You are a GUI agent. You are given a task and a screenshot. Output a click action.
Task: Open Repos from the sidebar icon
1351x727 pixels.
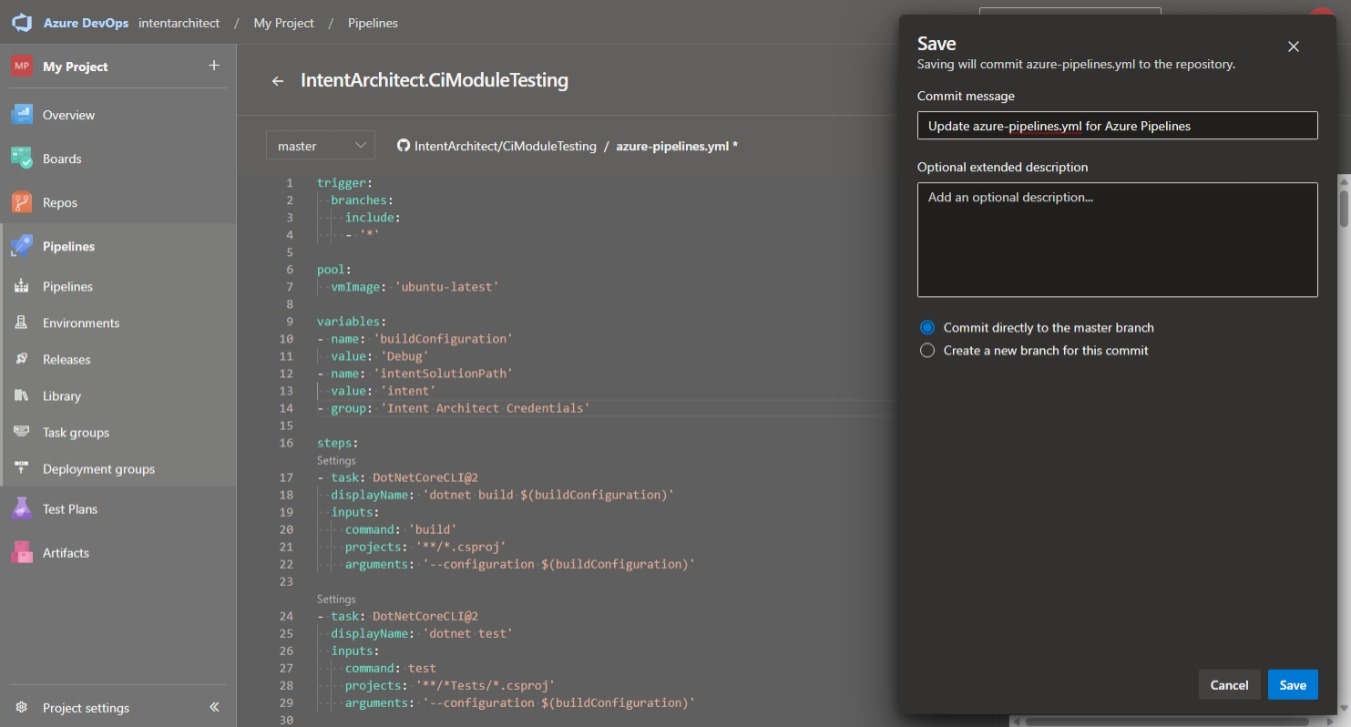click(22, 202)
